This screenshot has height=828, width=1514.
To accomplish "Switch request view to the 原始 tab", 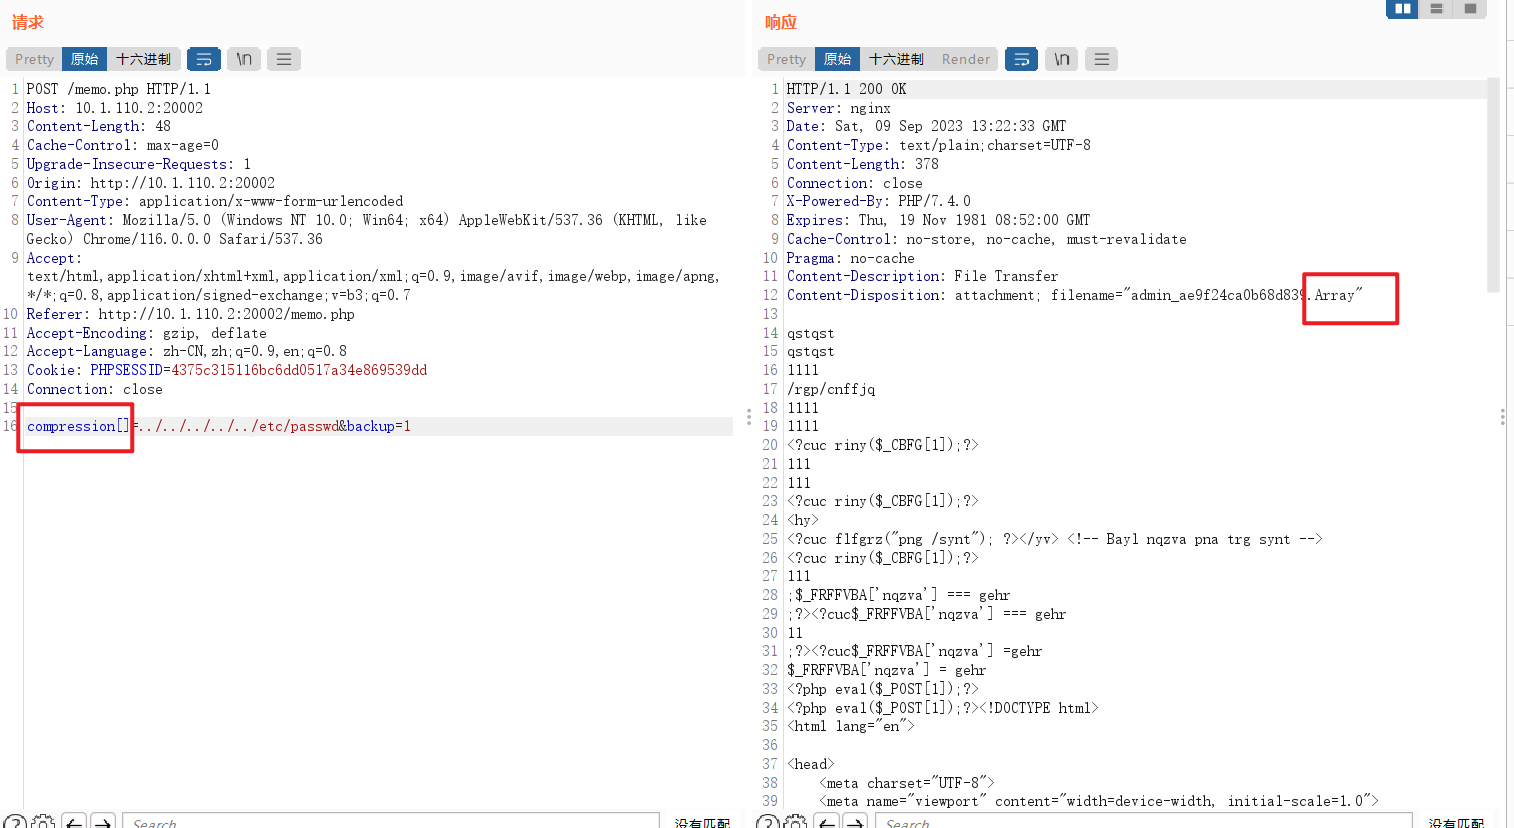I will pyautogui.click(x=84, y=59).
